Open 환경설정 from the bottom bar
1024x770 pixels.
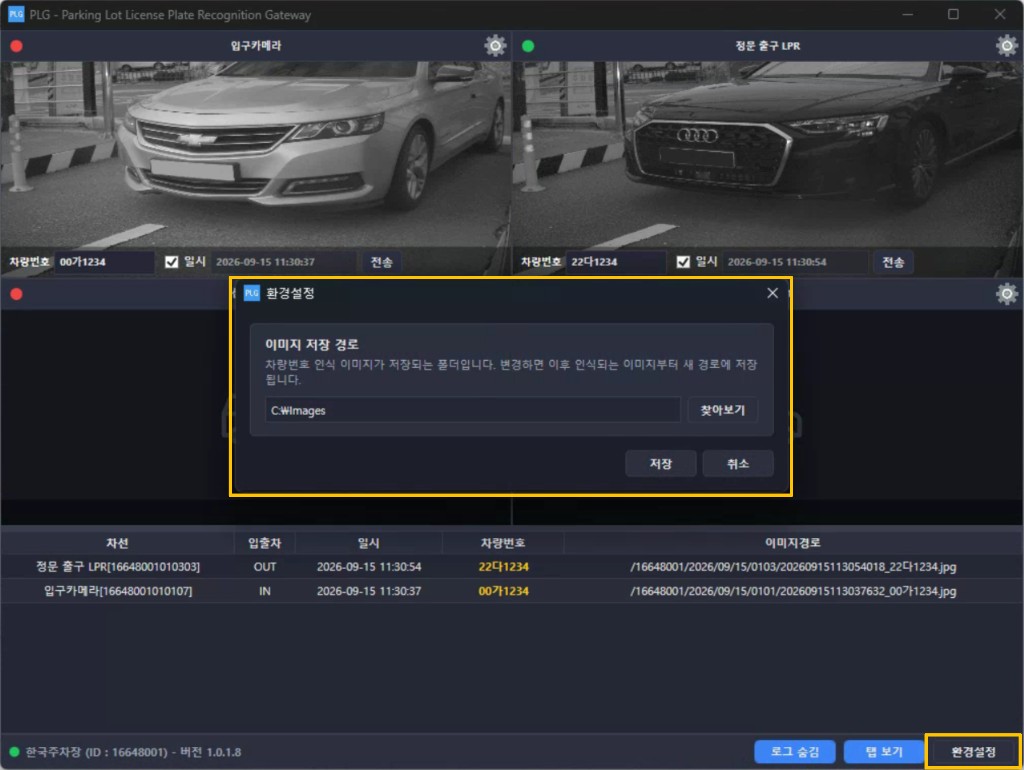click(973, 752)
